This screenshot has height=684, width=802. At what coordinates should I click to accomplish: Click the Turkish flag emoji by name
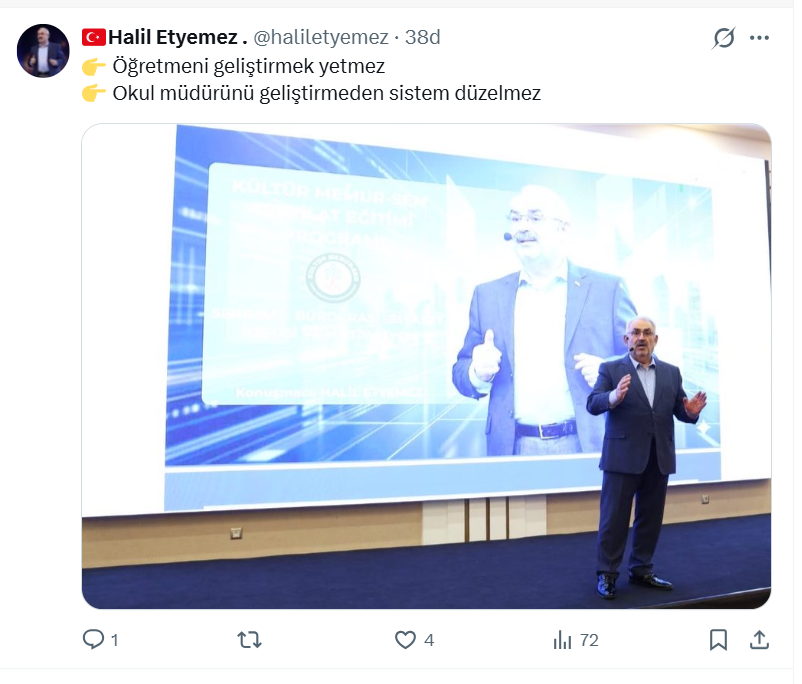[x=94, y=37]
